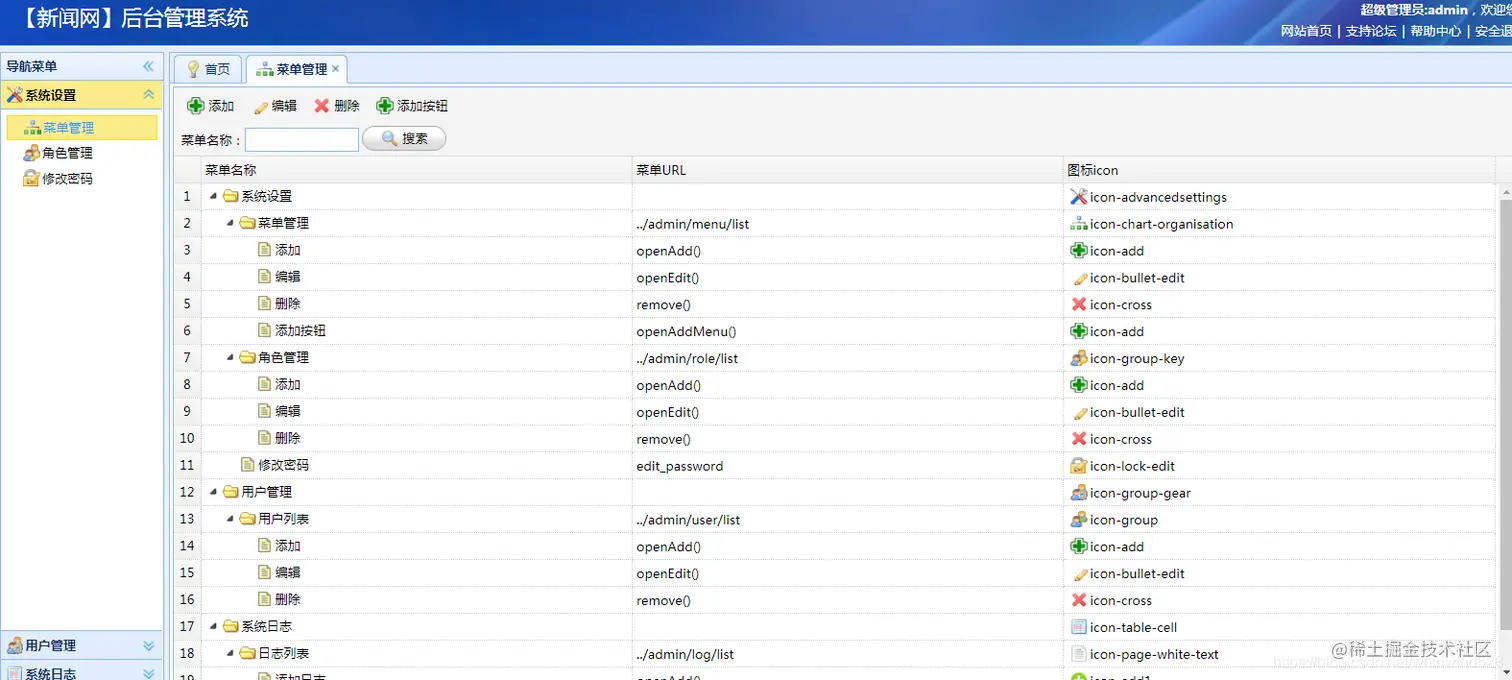This screenshot has height=680, width=1512.
Task: Click the ../admin/role/list URL cell
Action: coord(848,358)
